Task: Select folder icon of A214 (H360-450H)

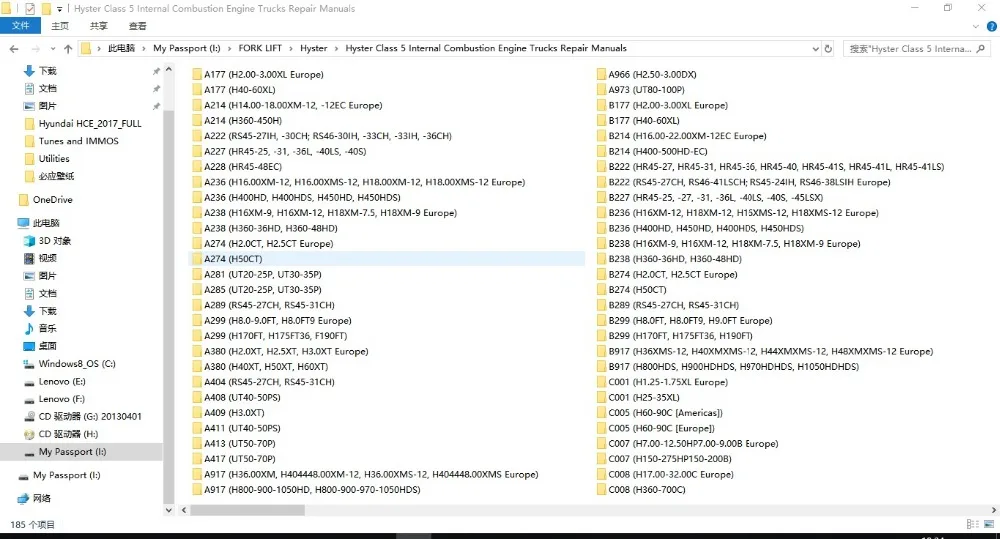Action: [197, 121]
